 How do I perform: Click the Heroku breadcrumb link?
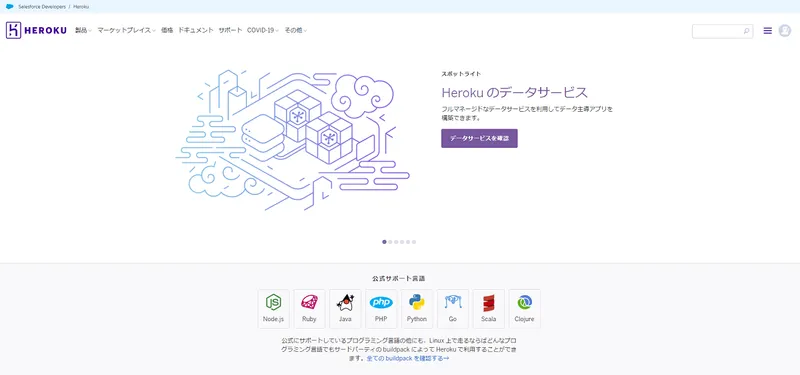tap(81, 7)
